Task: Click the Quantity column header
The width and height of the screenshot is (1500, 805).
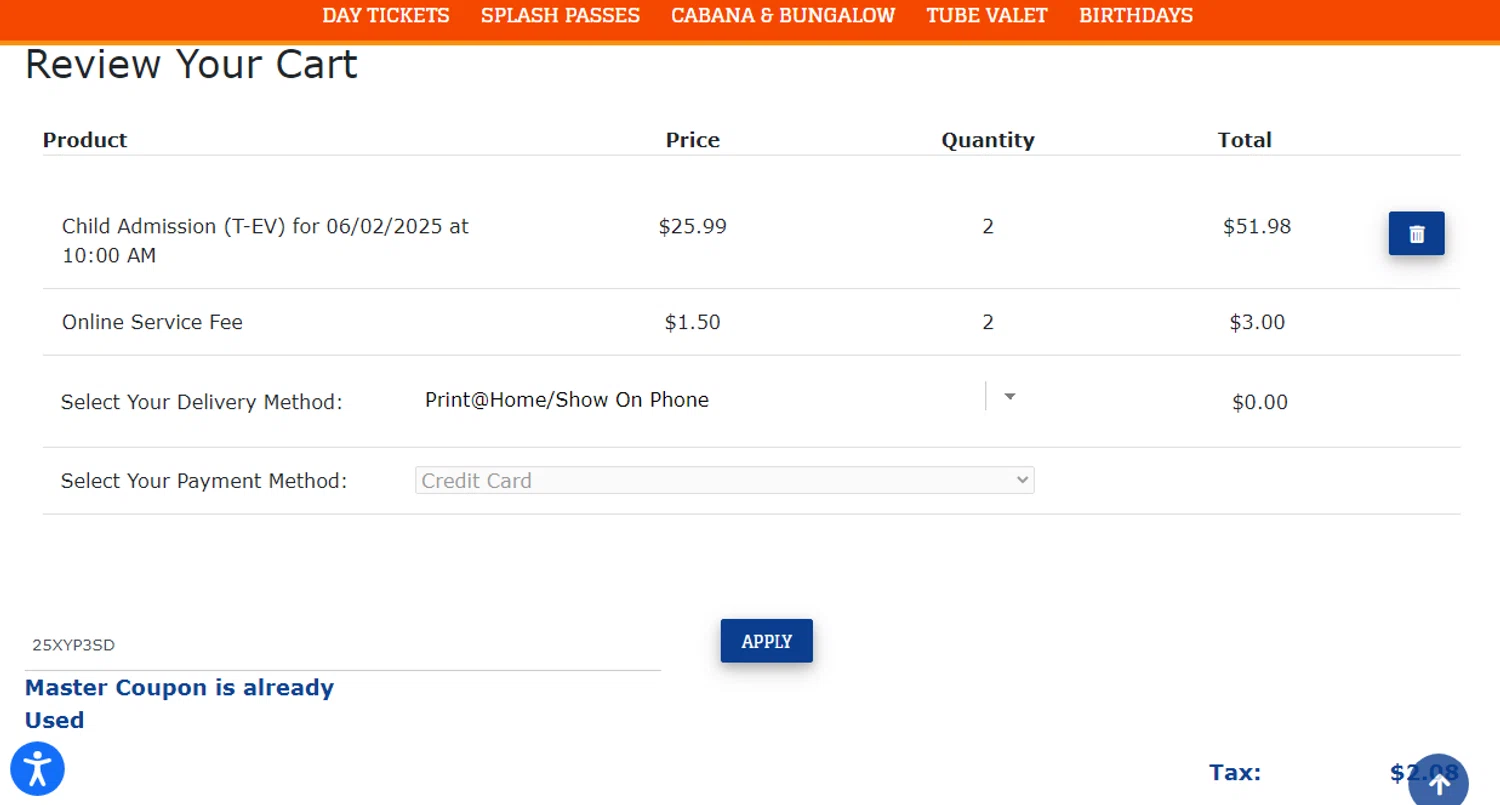Action: 988,140
